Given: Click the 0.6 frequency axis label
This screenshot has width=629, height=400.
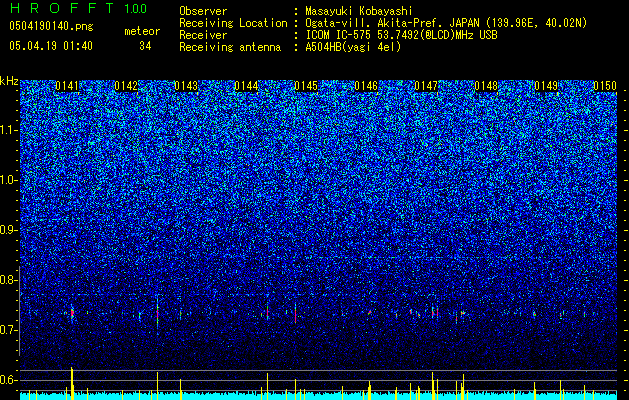Looking at the screenshot, I should click(x=9, y=380).
